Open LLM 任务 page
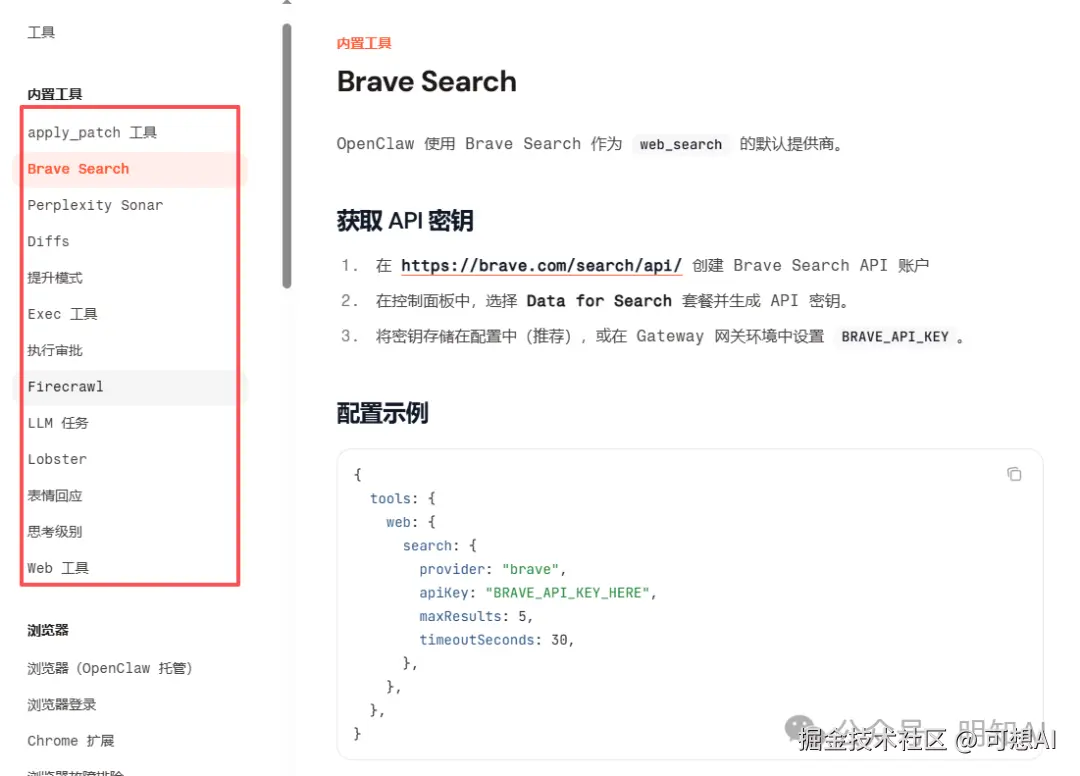The height and width of the screenshot is (776, 1080). (x=58, y=423)
